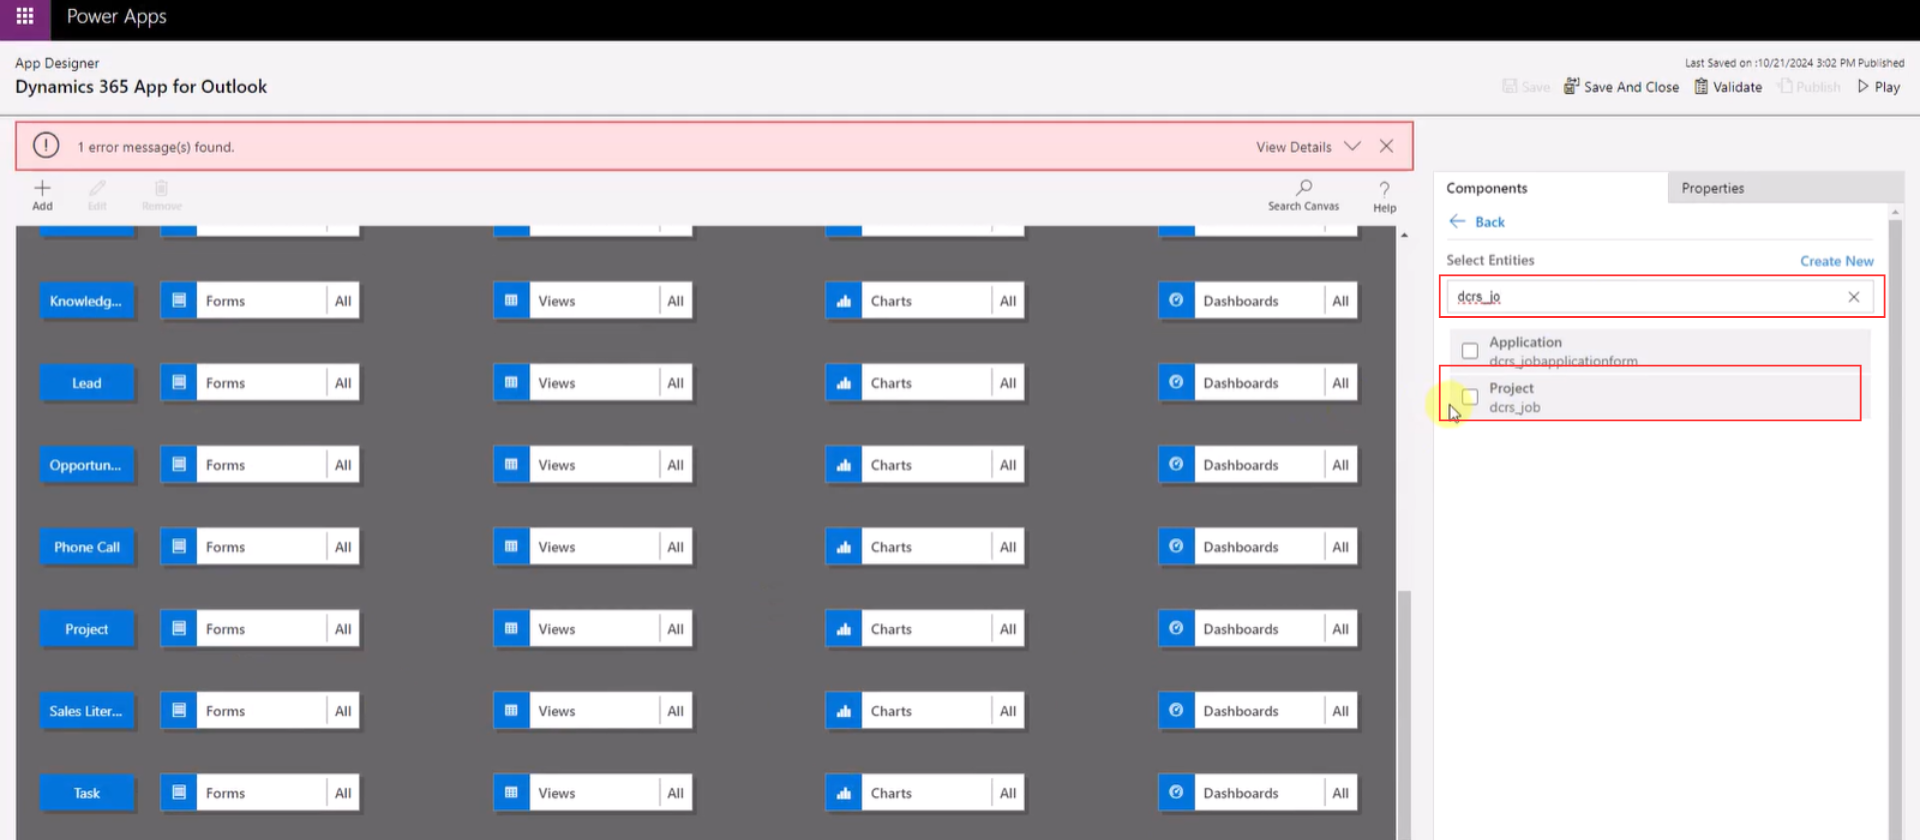Open the All selector for Sales Literature Charts
The height and width of the screenshot is (840, 1920).
[1008, 711]
